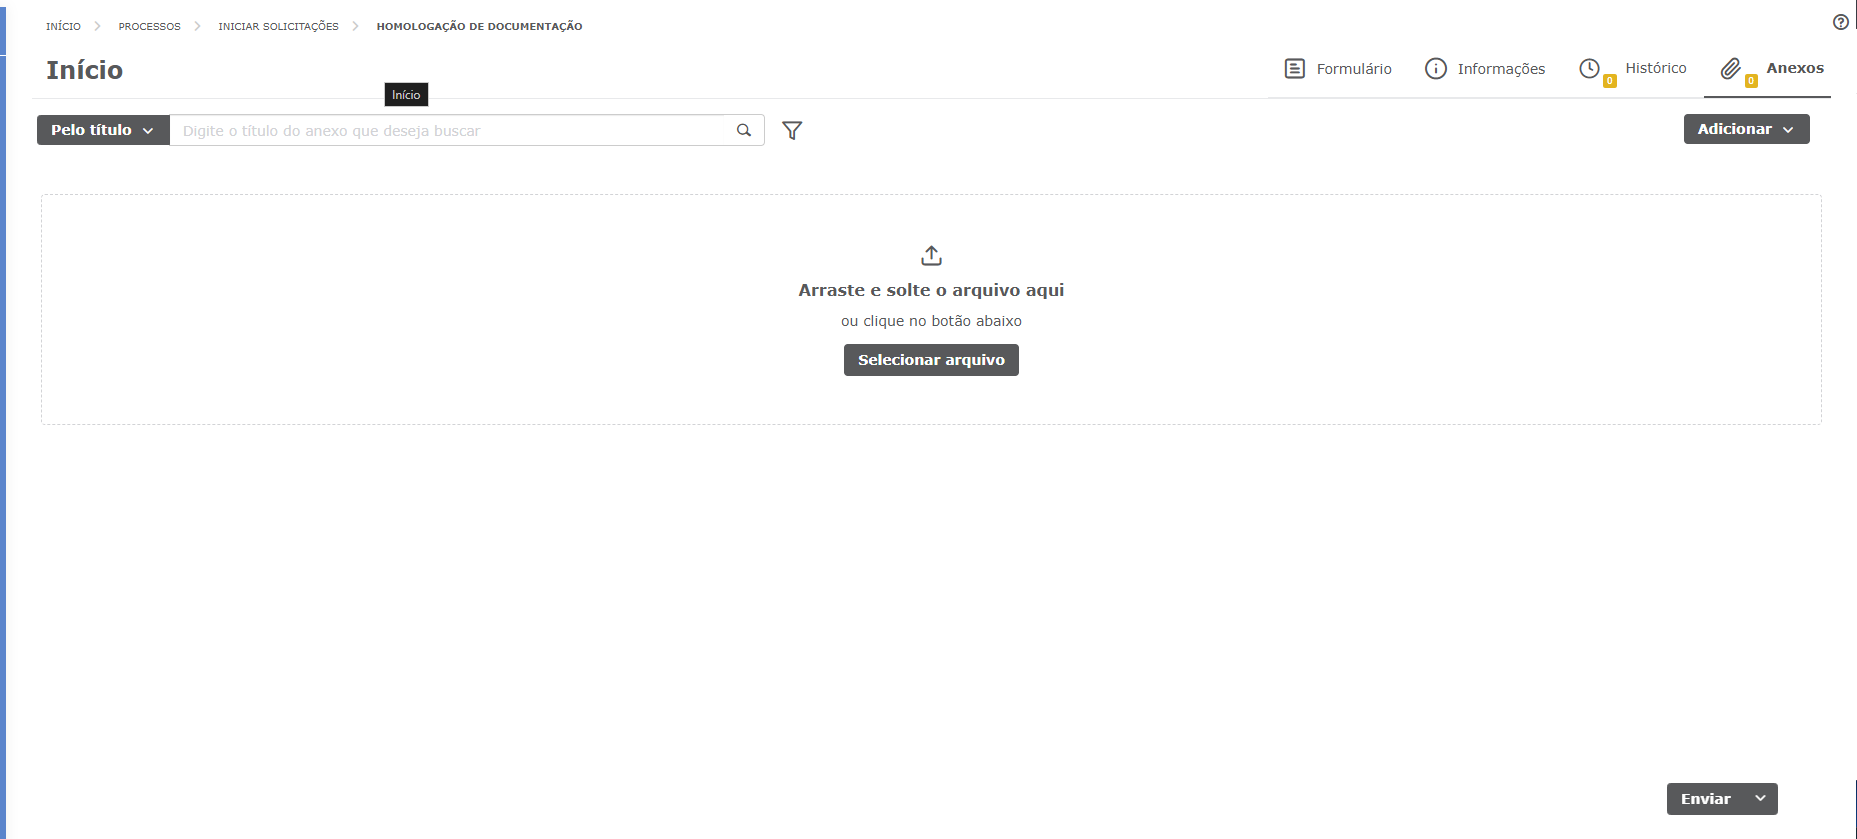Click the upload arrow icon in drop area
The width and height of the screenshot is (1857, 839).
(x=931, y=255)
